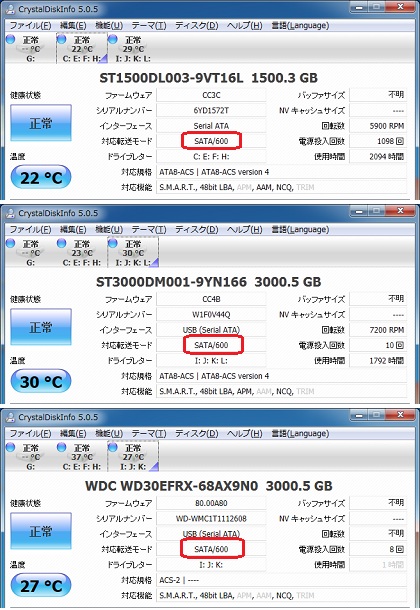The width and height of the screenshot is (420, 610).
Task: Click the 22 °C temperature button
Action: [41, 178]
